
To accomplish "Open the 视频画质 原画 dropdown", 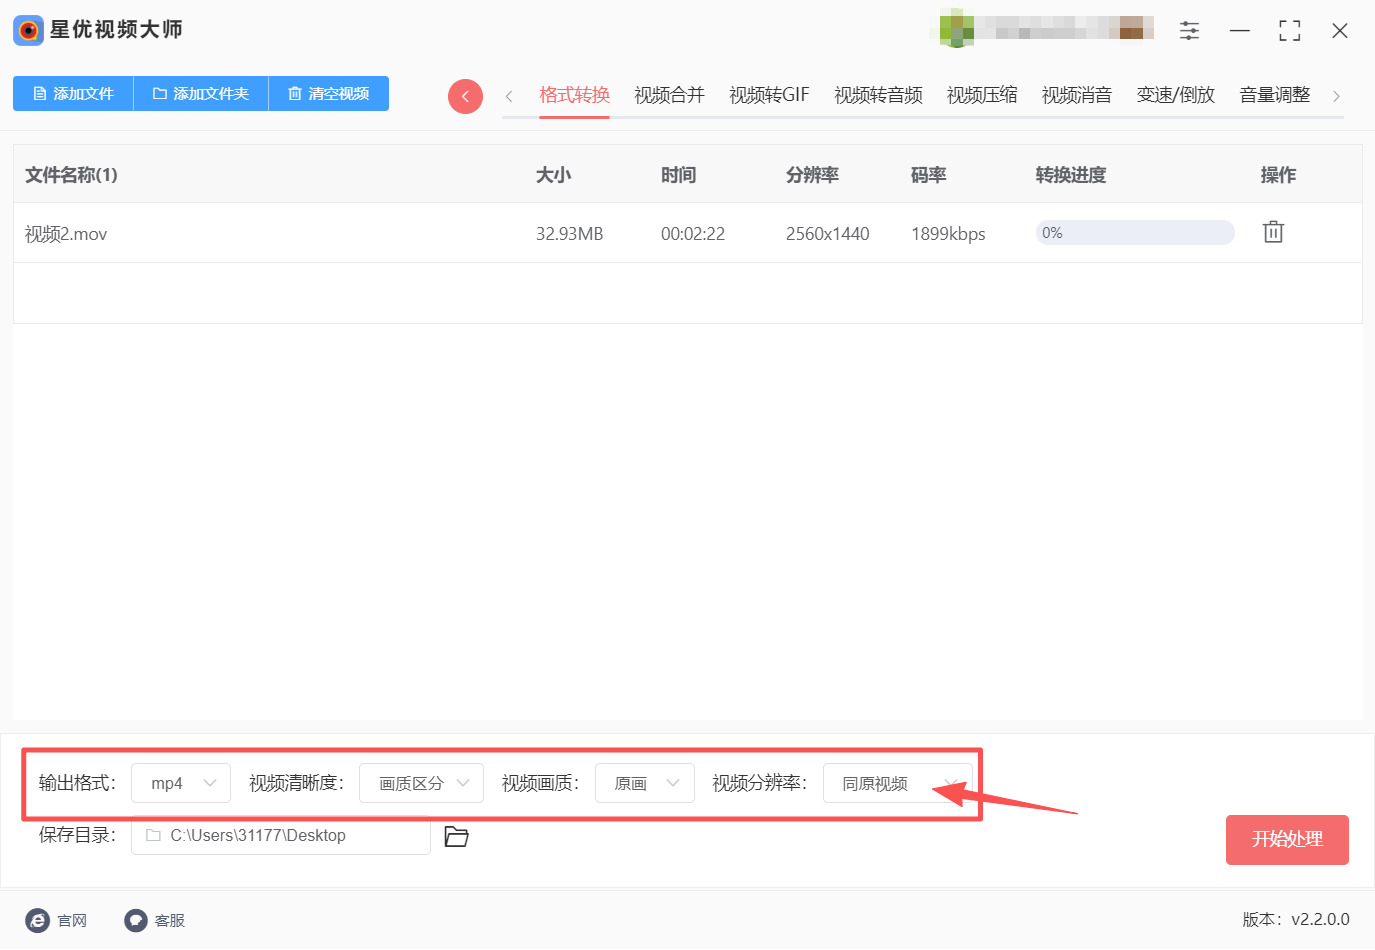I will [x=645, y=783].
